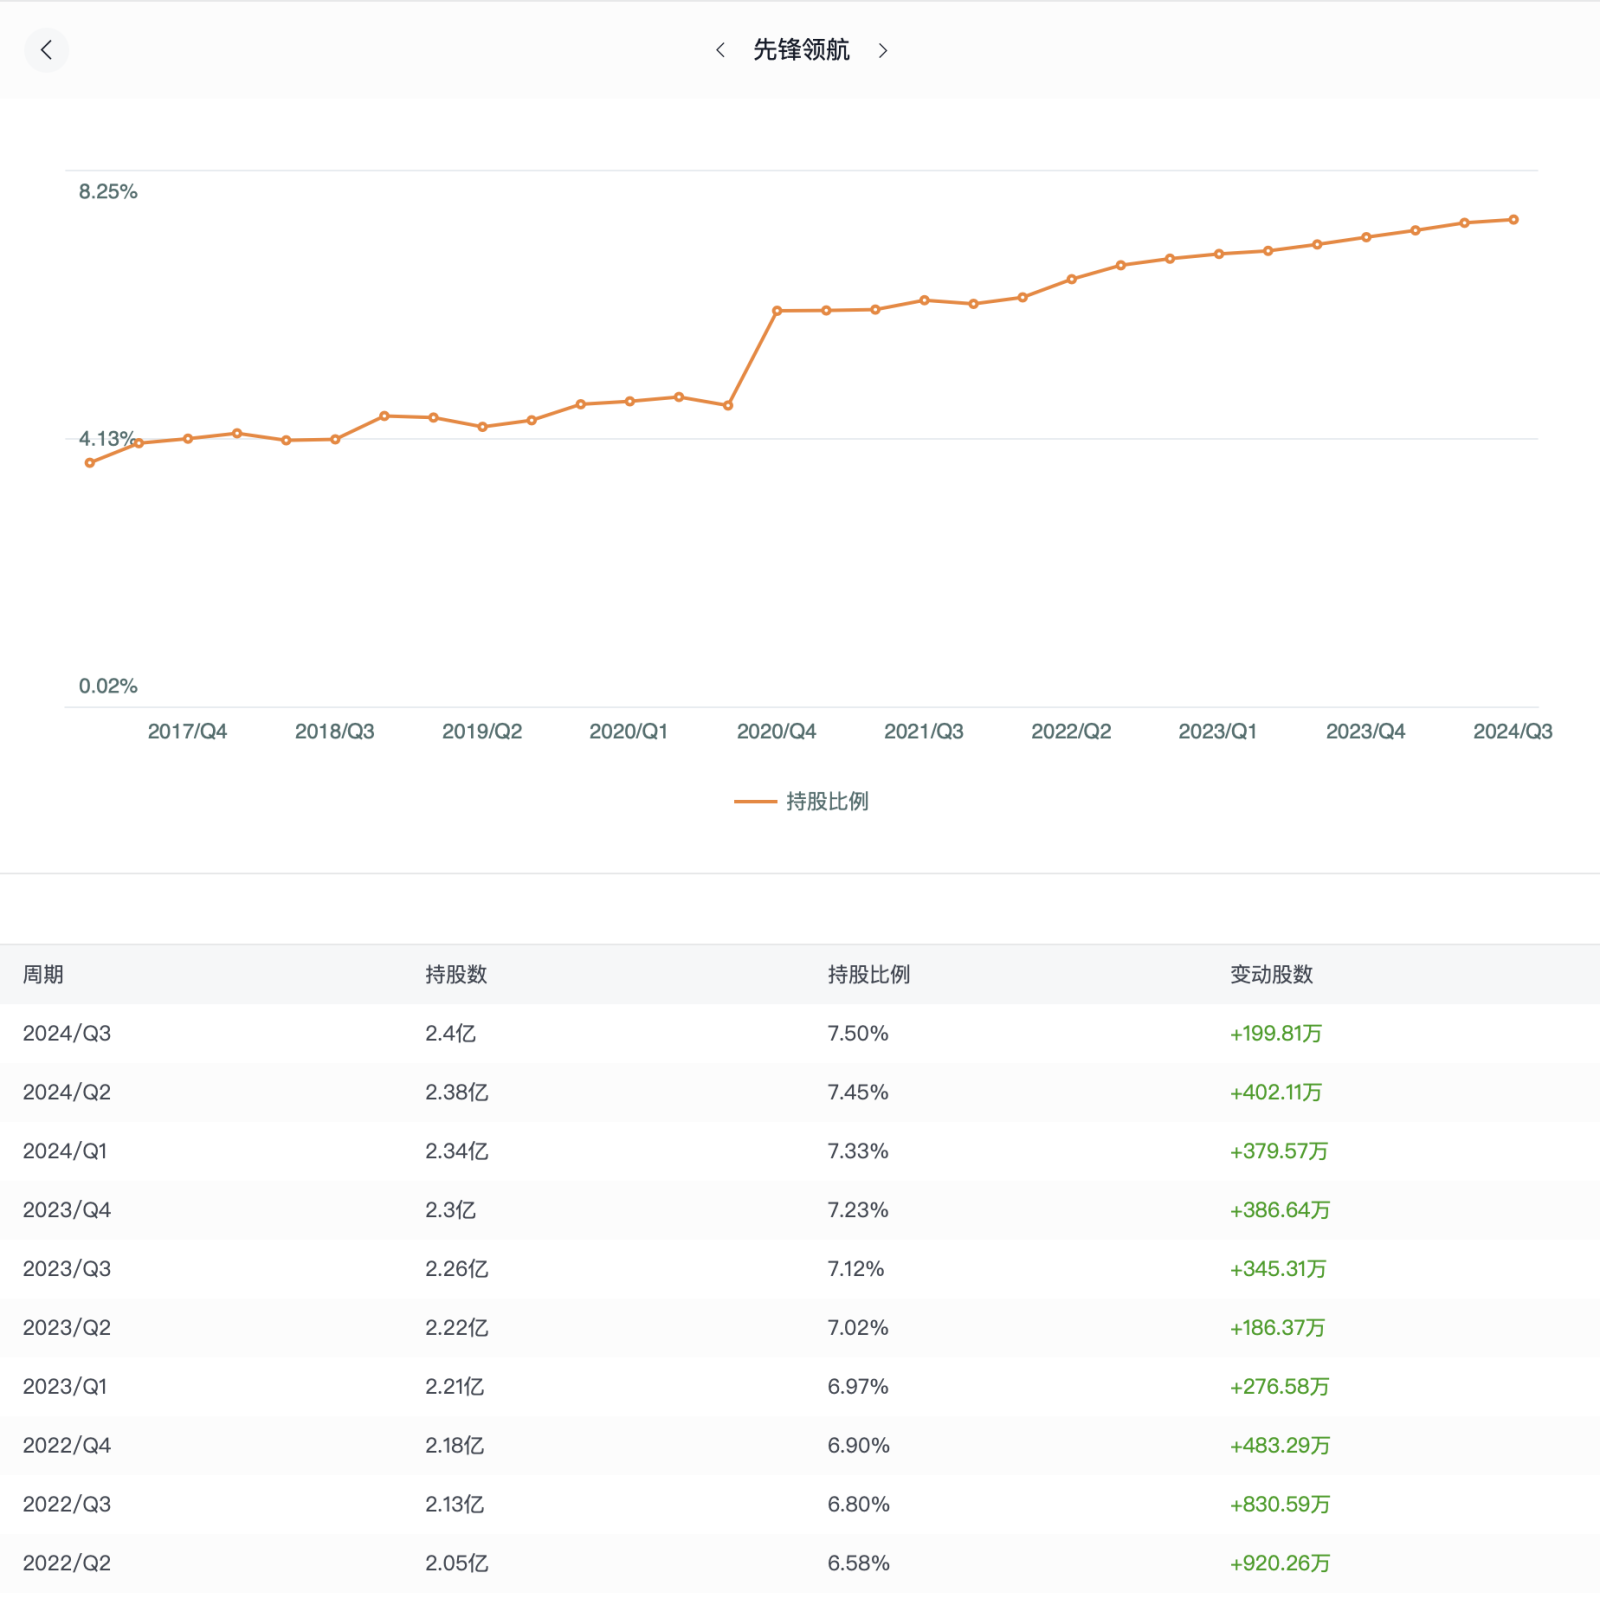Click the 2.4亿 holdings value
Screen dimensions: 1600x1605
(450, 1033)
